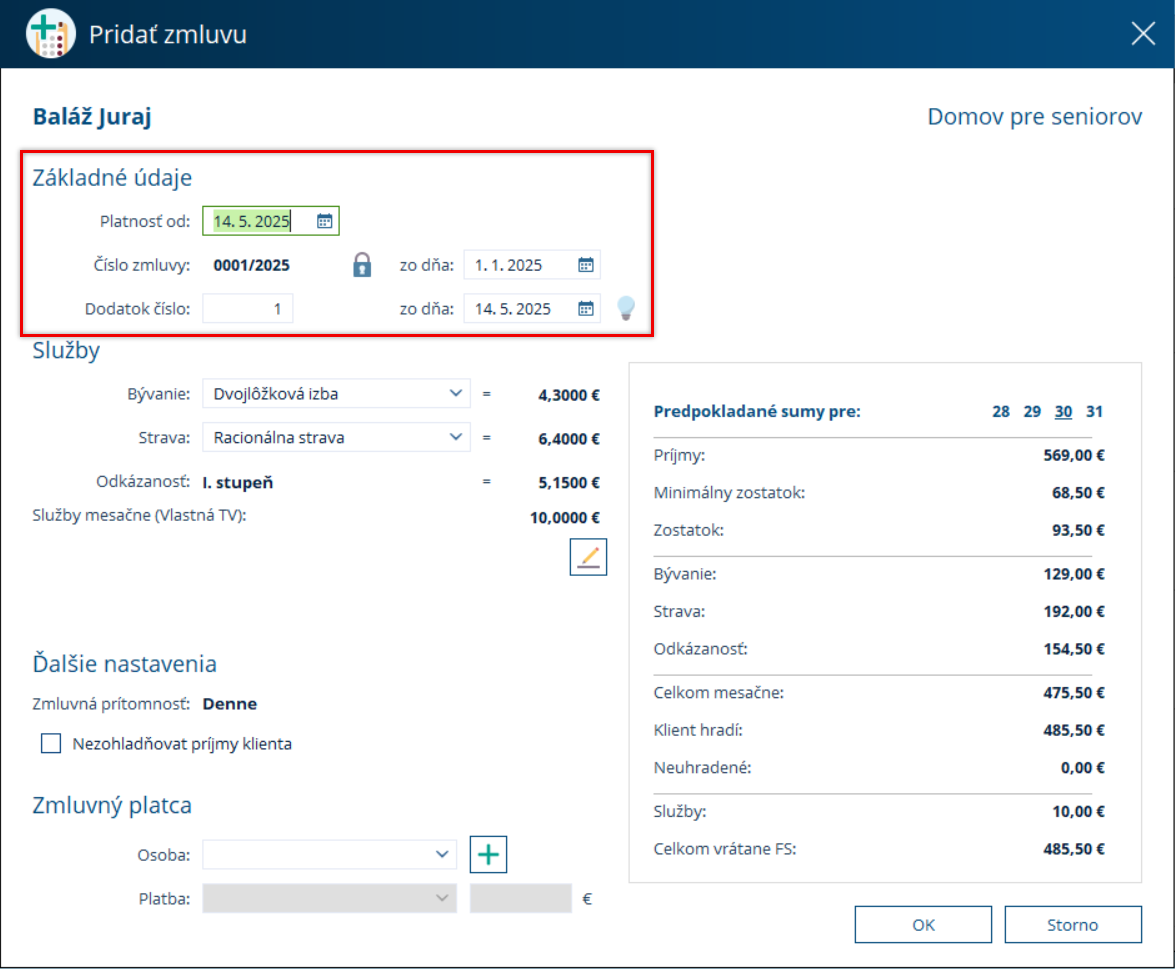
Task: Confirm with the OK button
Action: (x=923, y=925)
